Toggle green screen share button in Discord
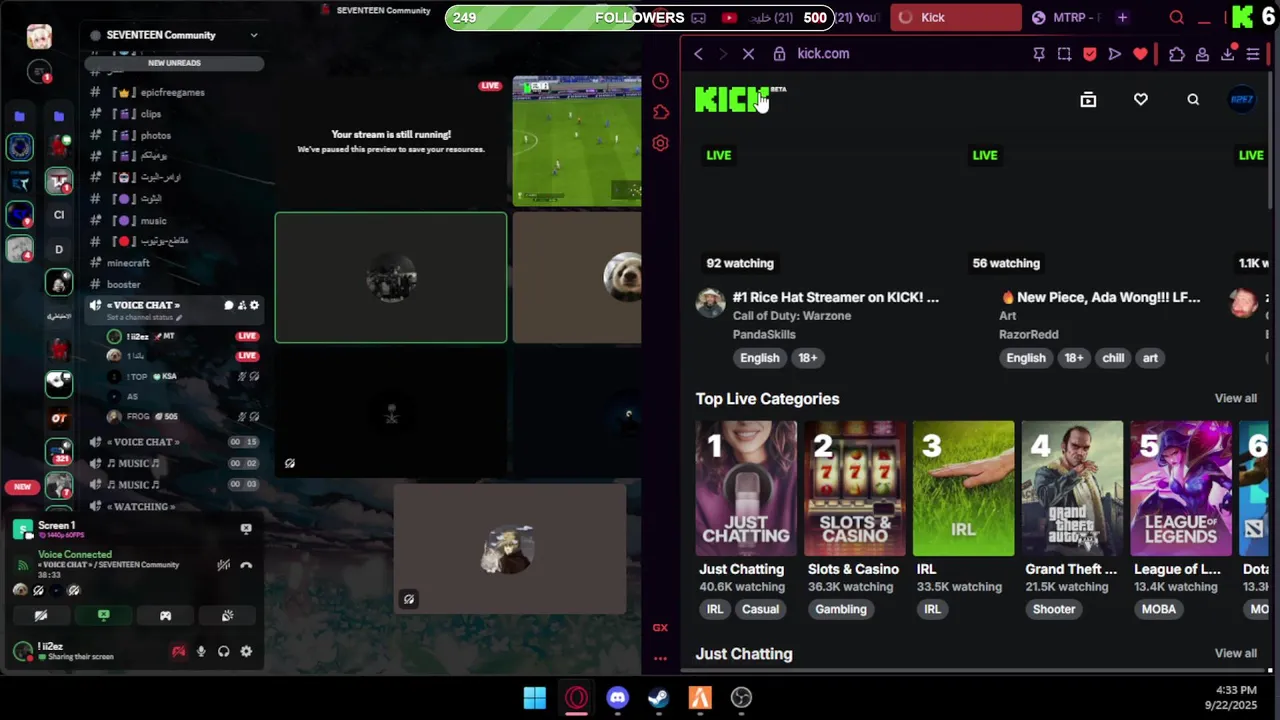1280x720 pixels. pos(103,616)
